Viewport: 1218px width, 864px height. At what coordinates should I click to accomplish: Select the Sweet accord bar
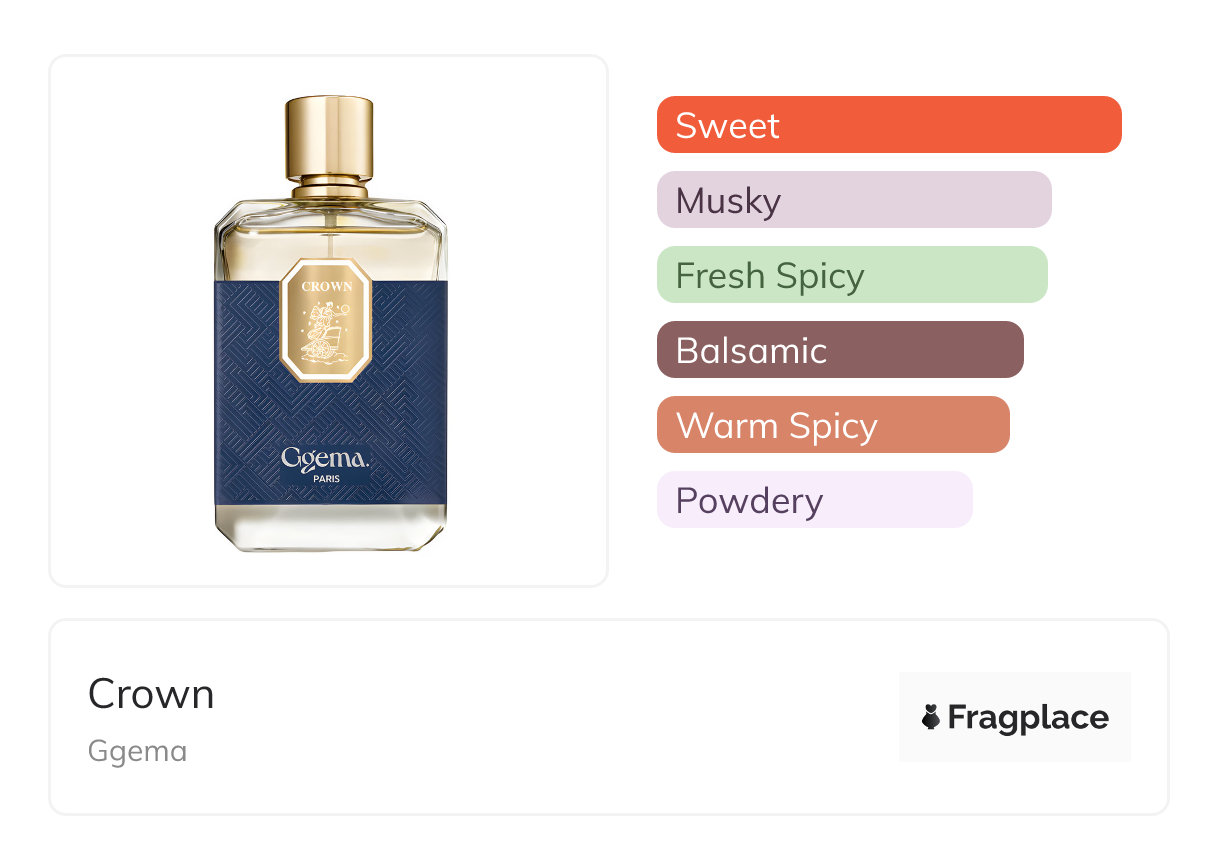(x=889, y=125)
